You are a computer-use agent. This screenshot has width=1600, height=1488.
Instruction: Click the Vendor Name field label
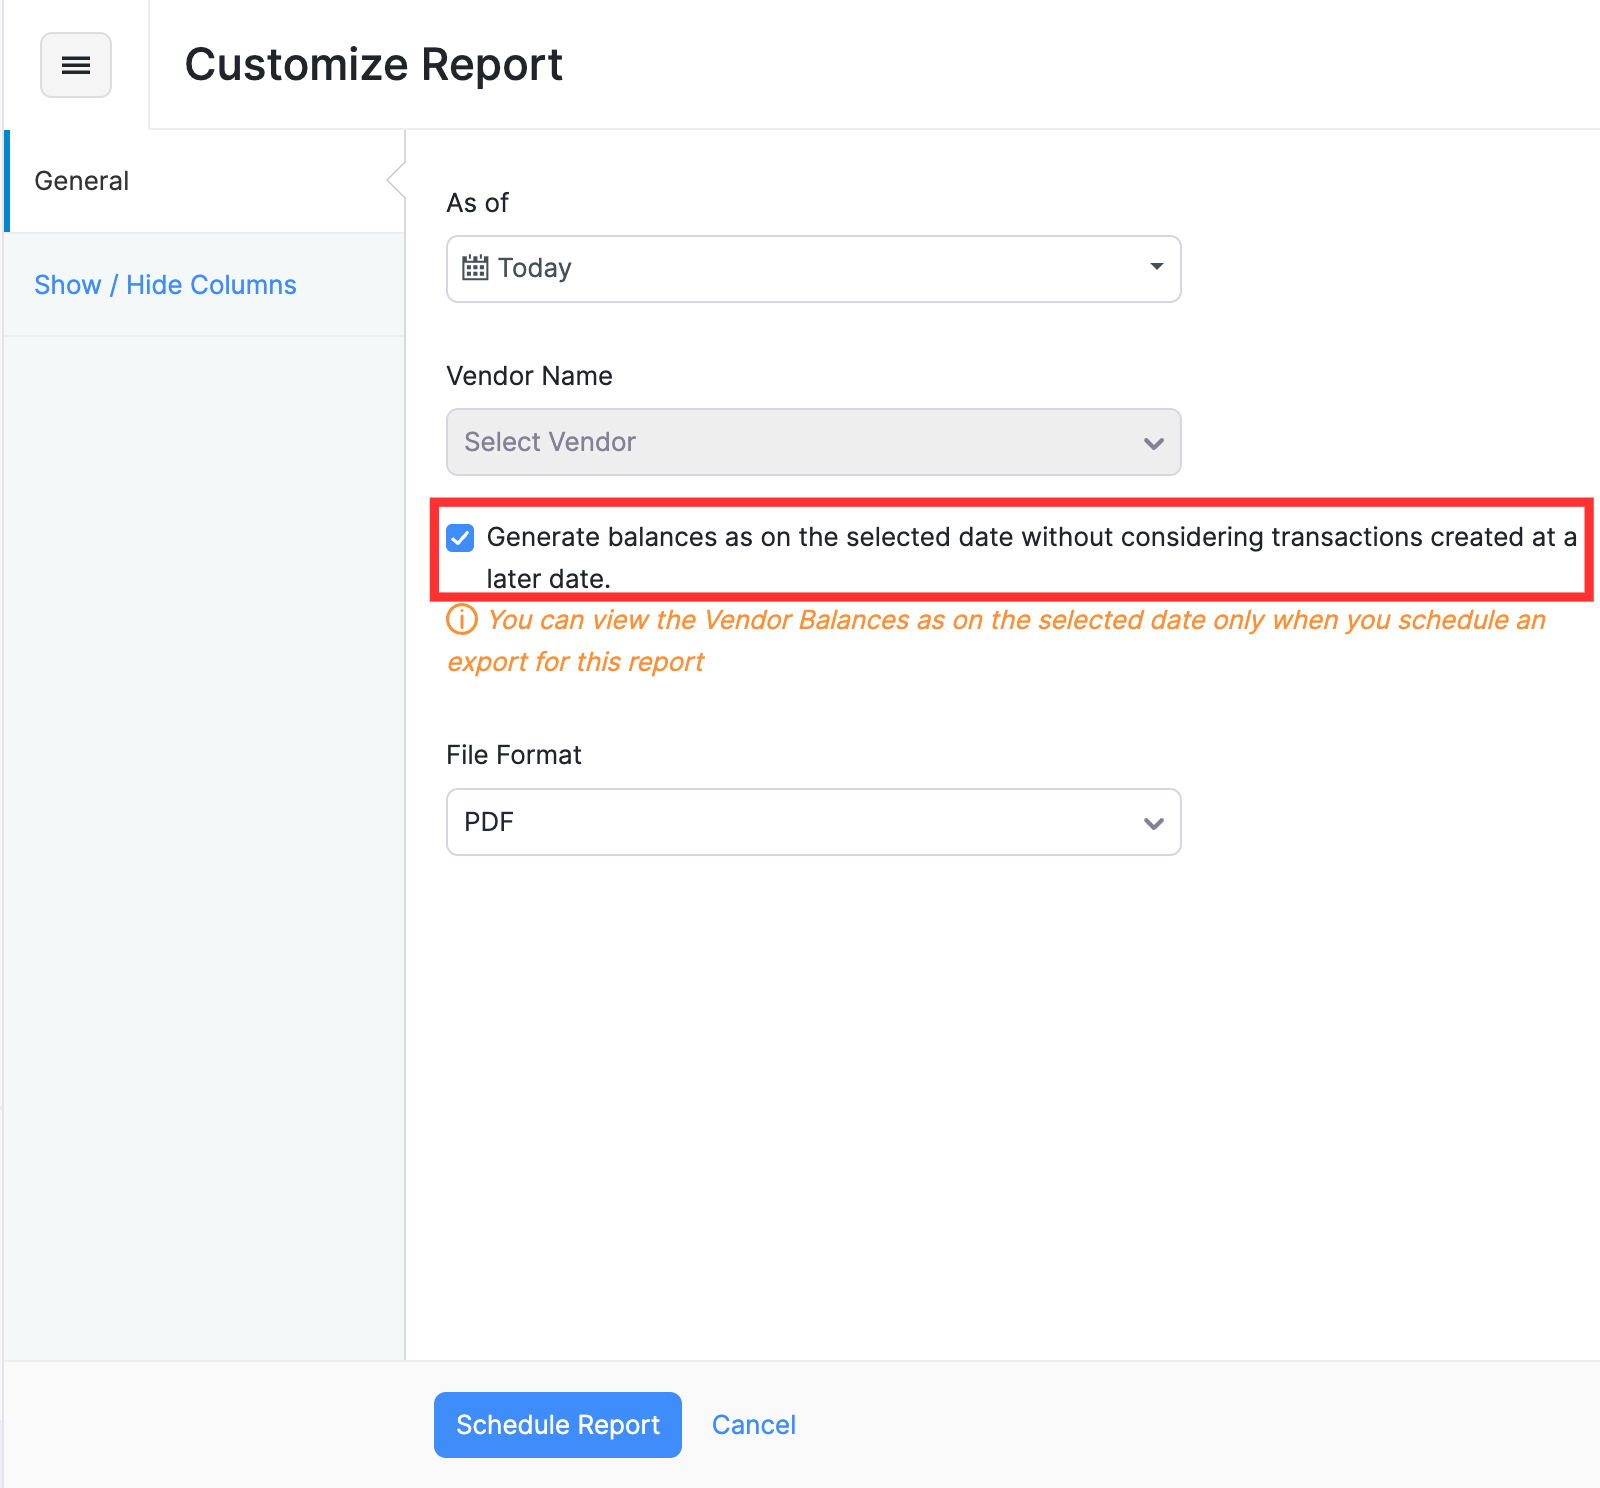point(529,376)
